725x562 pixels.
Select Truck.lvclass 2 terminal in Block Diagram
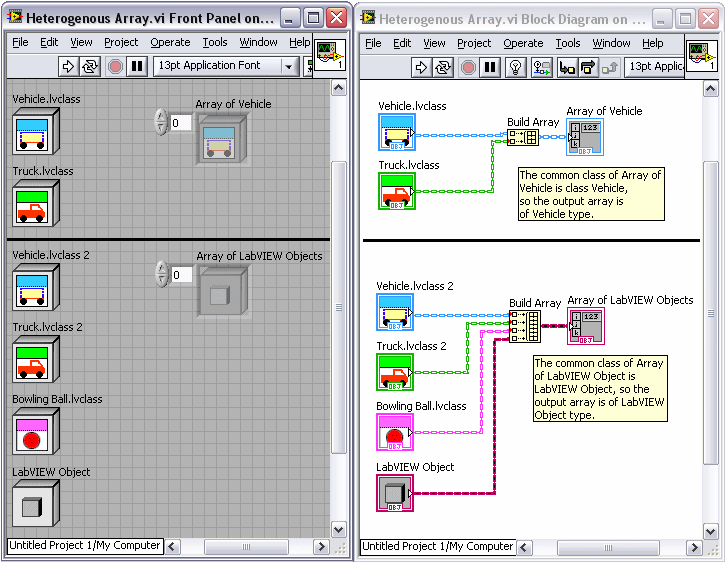(x=395, y=372)
